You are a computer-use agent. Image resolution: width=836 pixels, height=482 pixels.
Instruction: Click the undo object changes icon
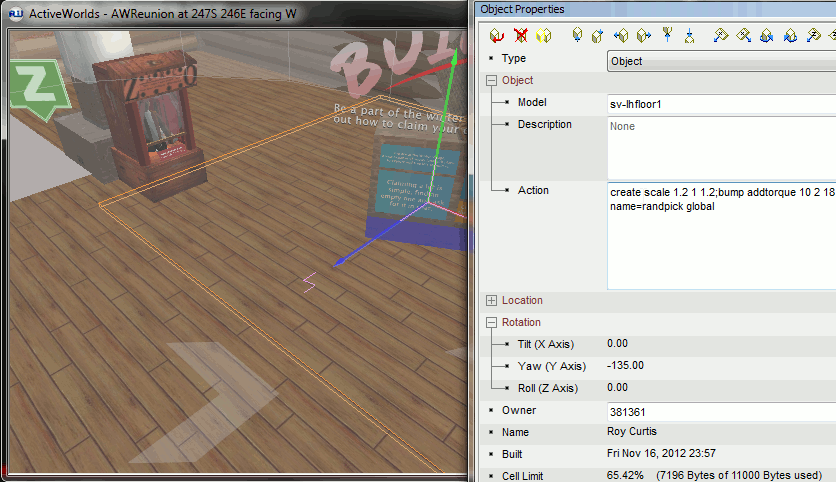(497, 35)
